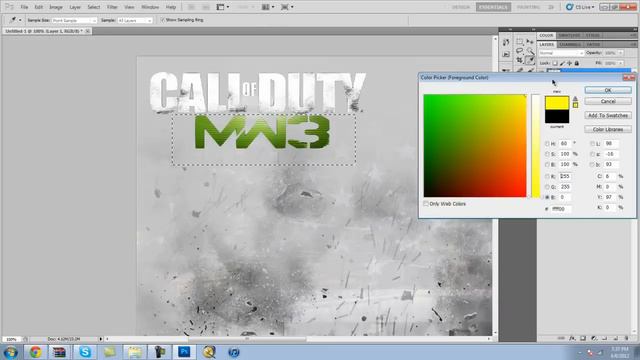The height and width of the screenshot is (360, 640).
Task: Click the hex color input field
Action: point(561,209)
